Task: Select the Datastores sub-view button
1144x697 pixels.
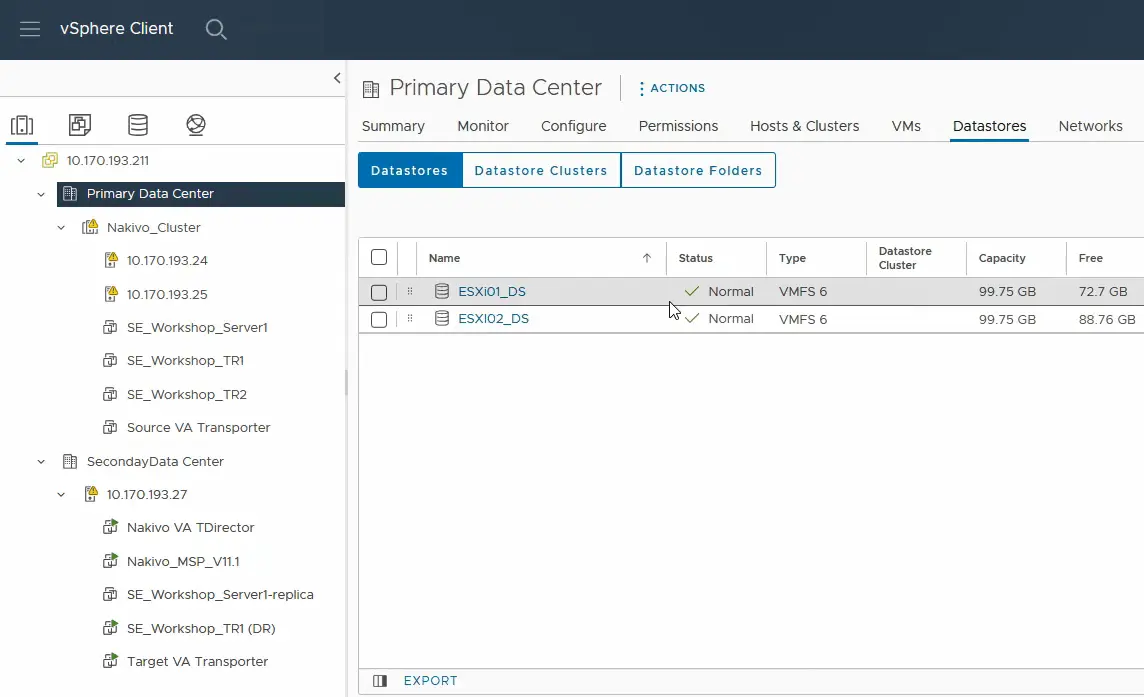Action: coord(410,170)
